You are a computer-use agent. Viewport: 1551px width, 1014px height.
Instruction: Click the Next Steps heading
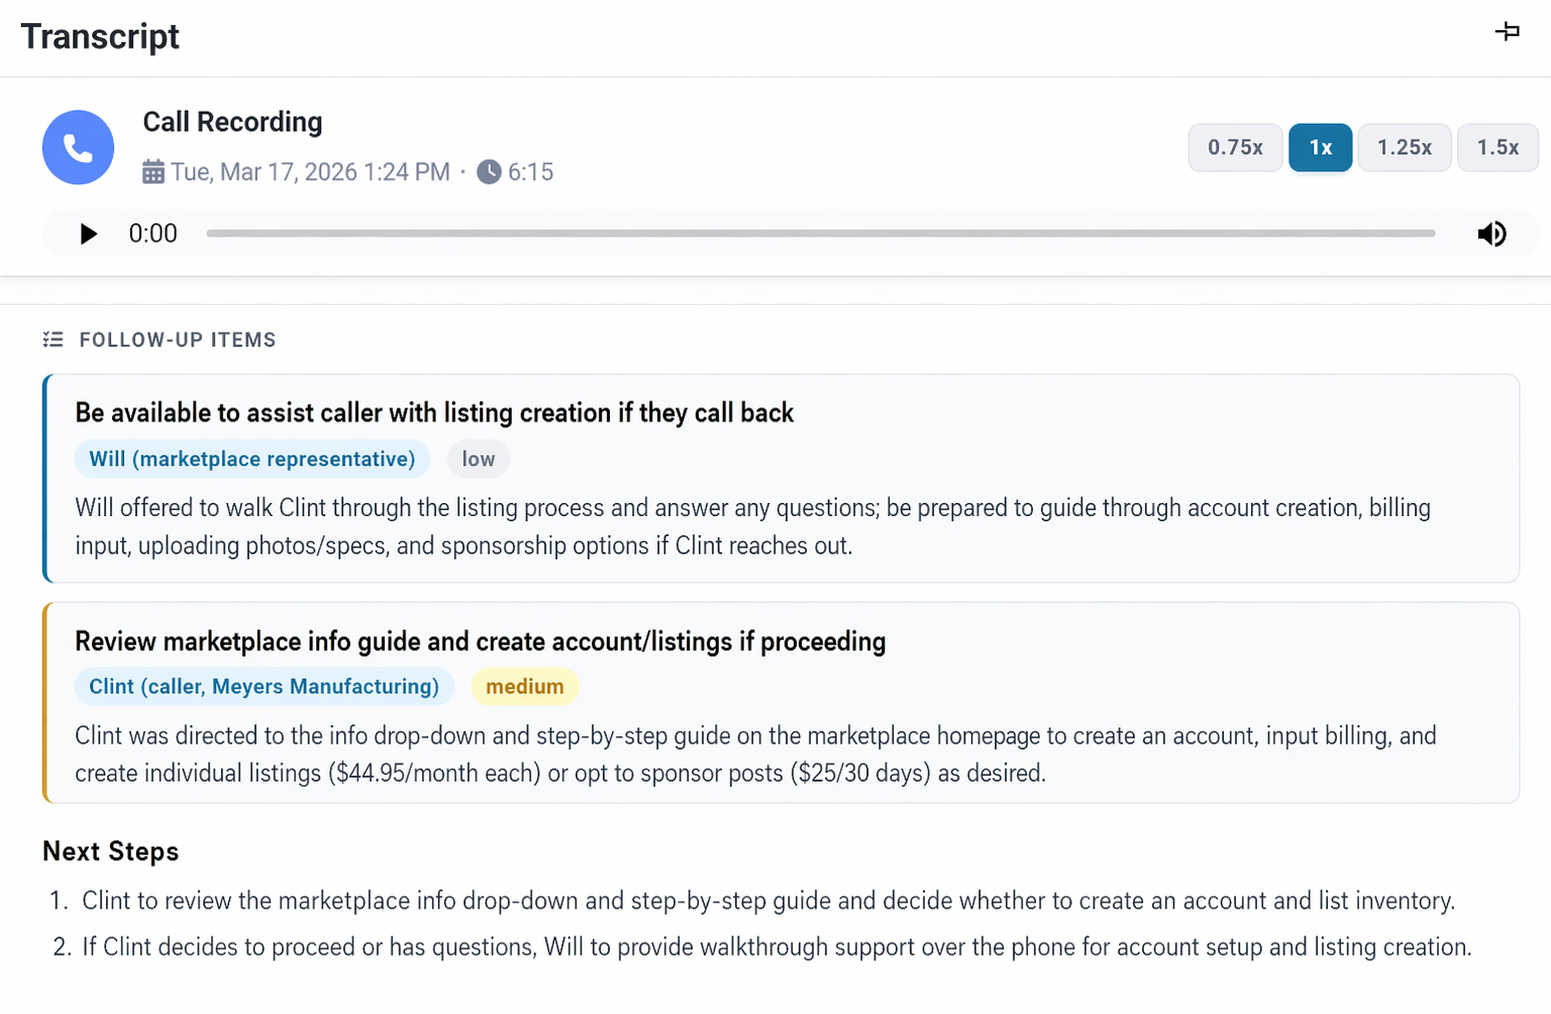tap(111, 851)
